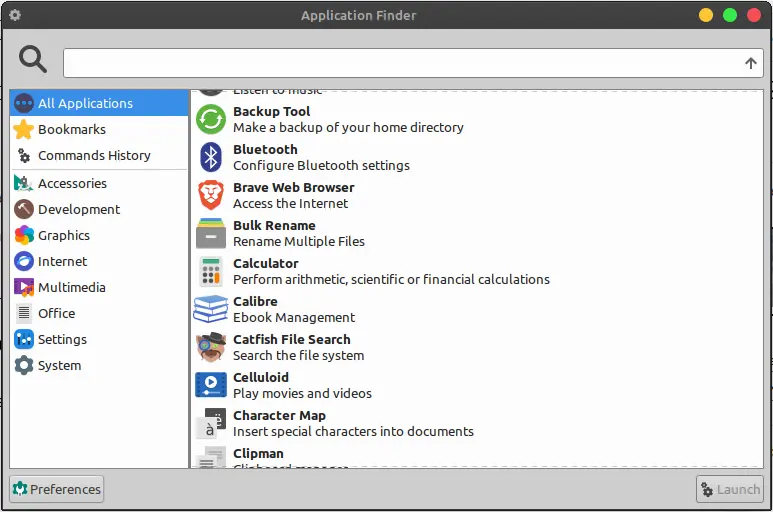Select the Clipman entry title

pyautogui.click(x=258, y=453)
